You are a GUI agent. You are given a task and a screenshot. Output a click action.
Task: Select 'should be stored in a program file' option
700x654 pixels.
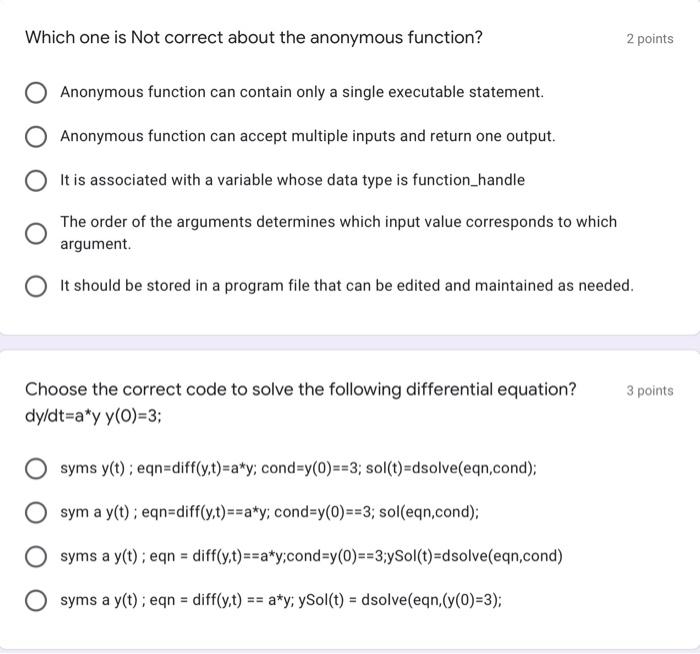36,287
